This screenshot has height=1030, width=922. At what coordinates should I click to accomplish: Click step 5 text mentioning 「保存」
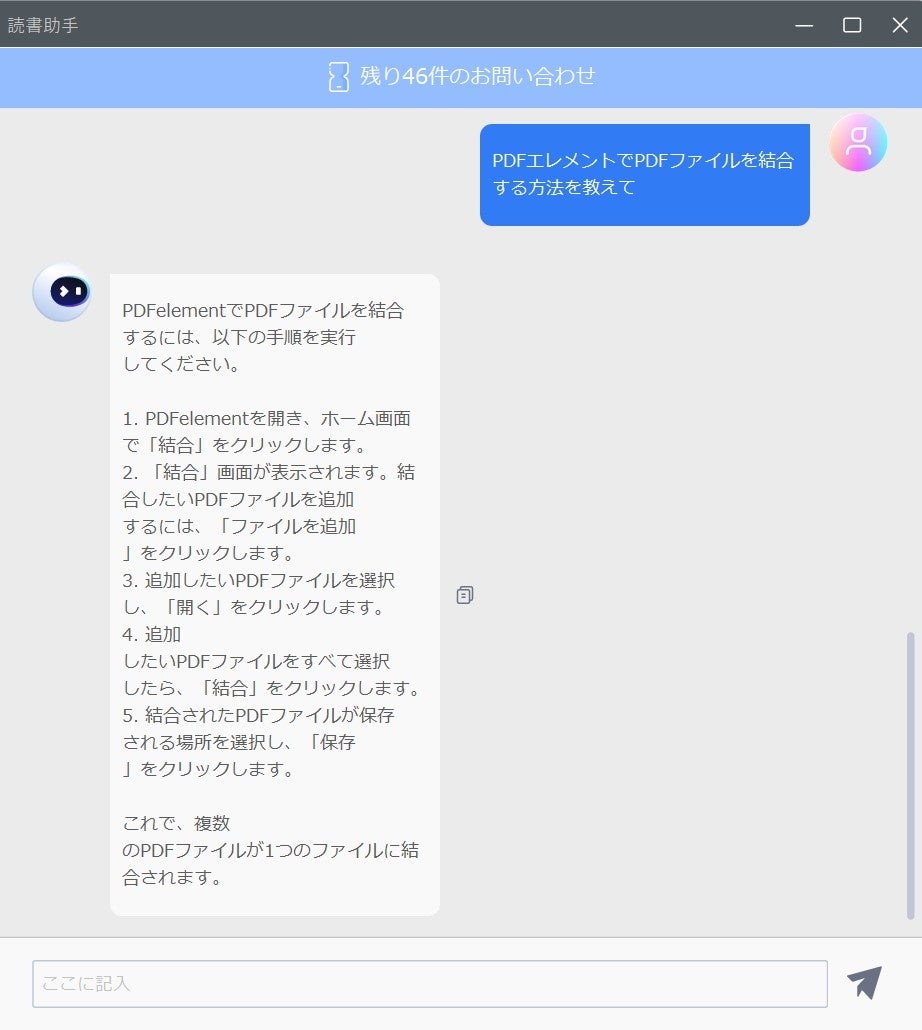click(x=258, y=742)
